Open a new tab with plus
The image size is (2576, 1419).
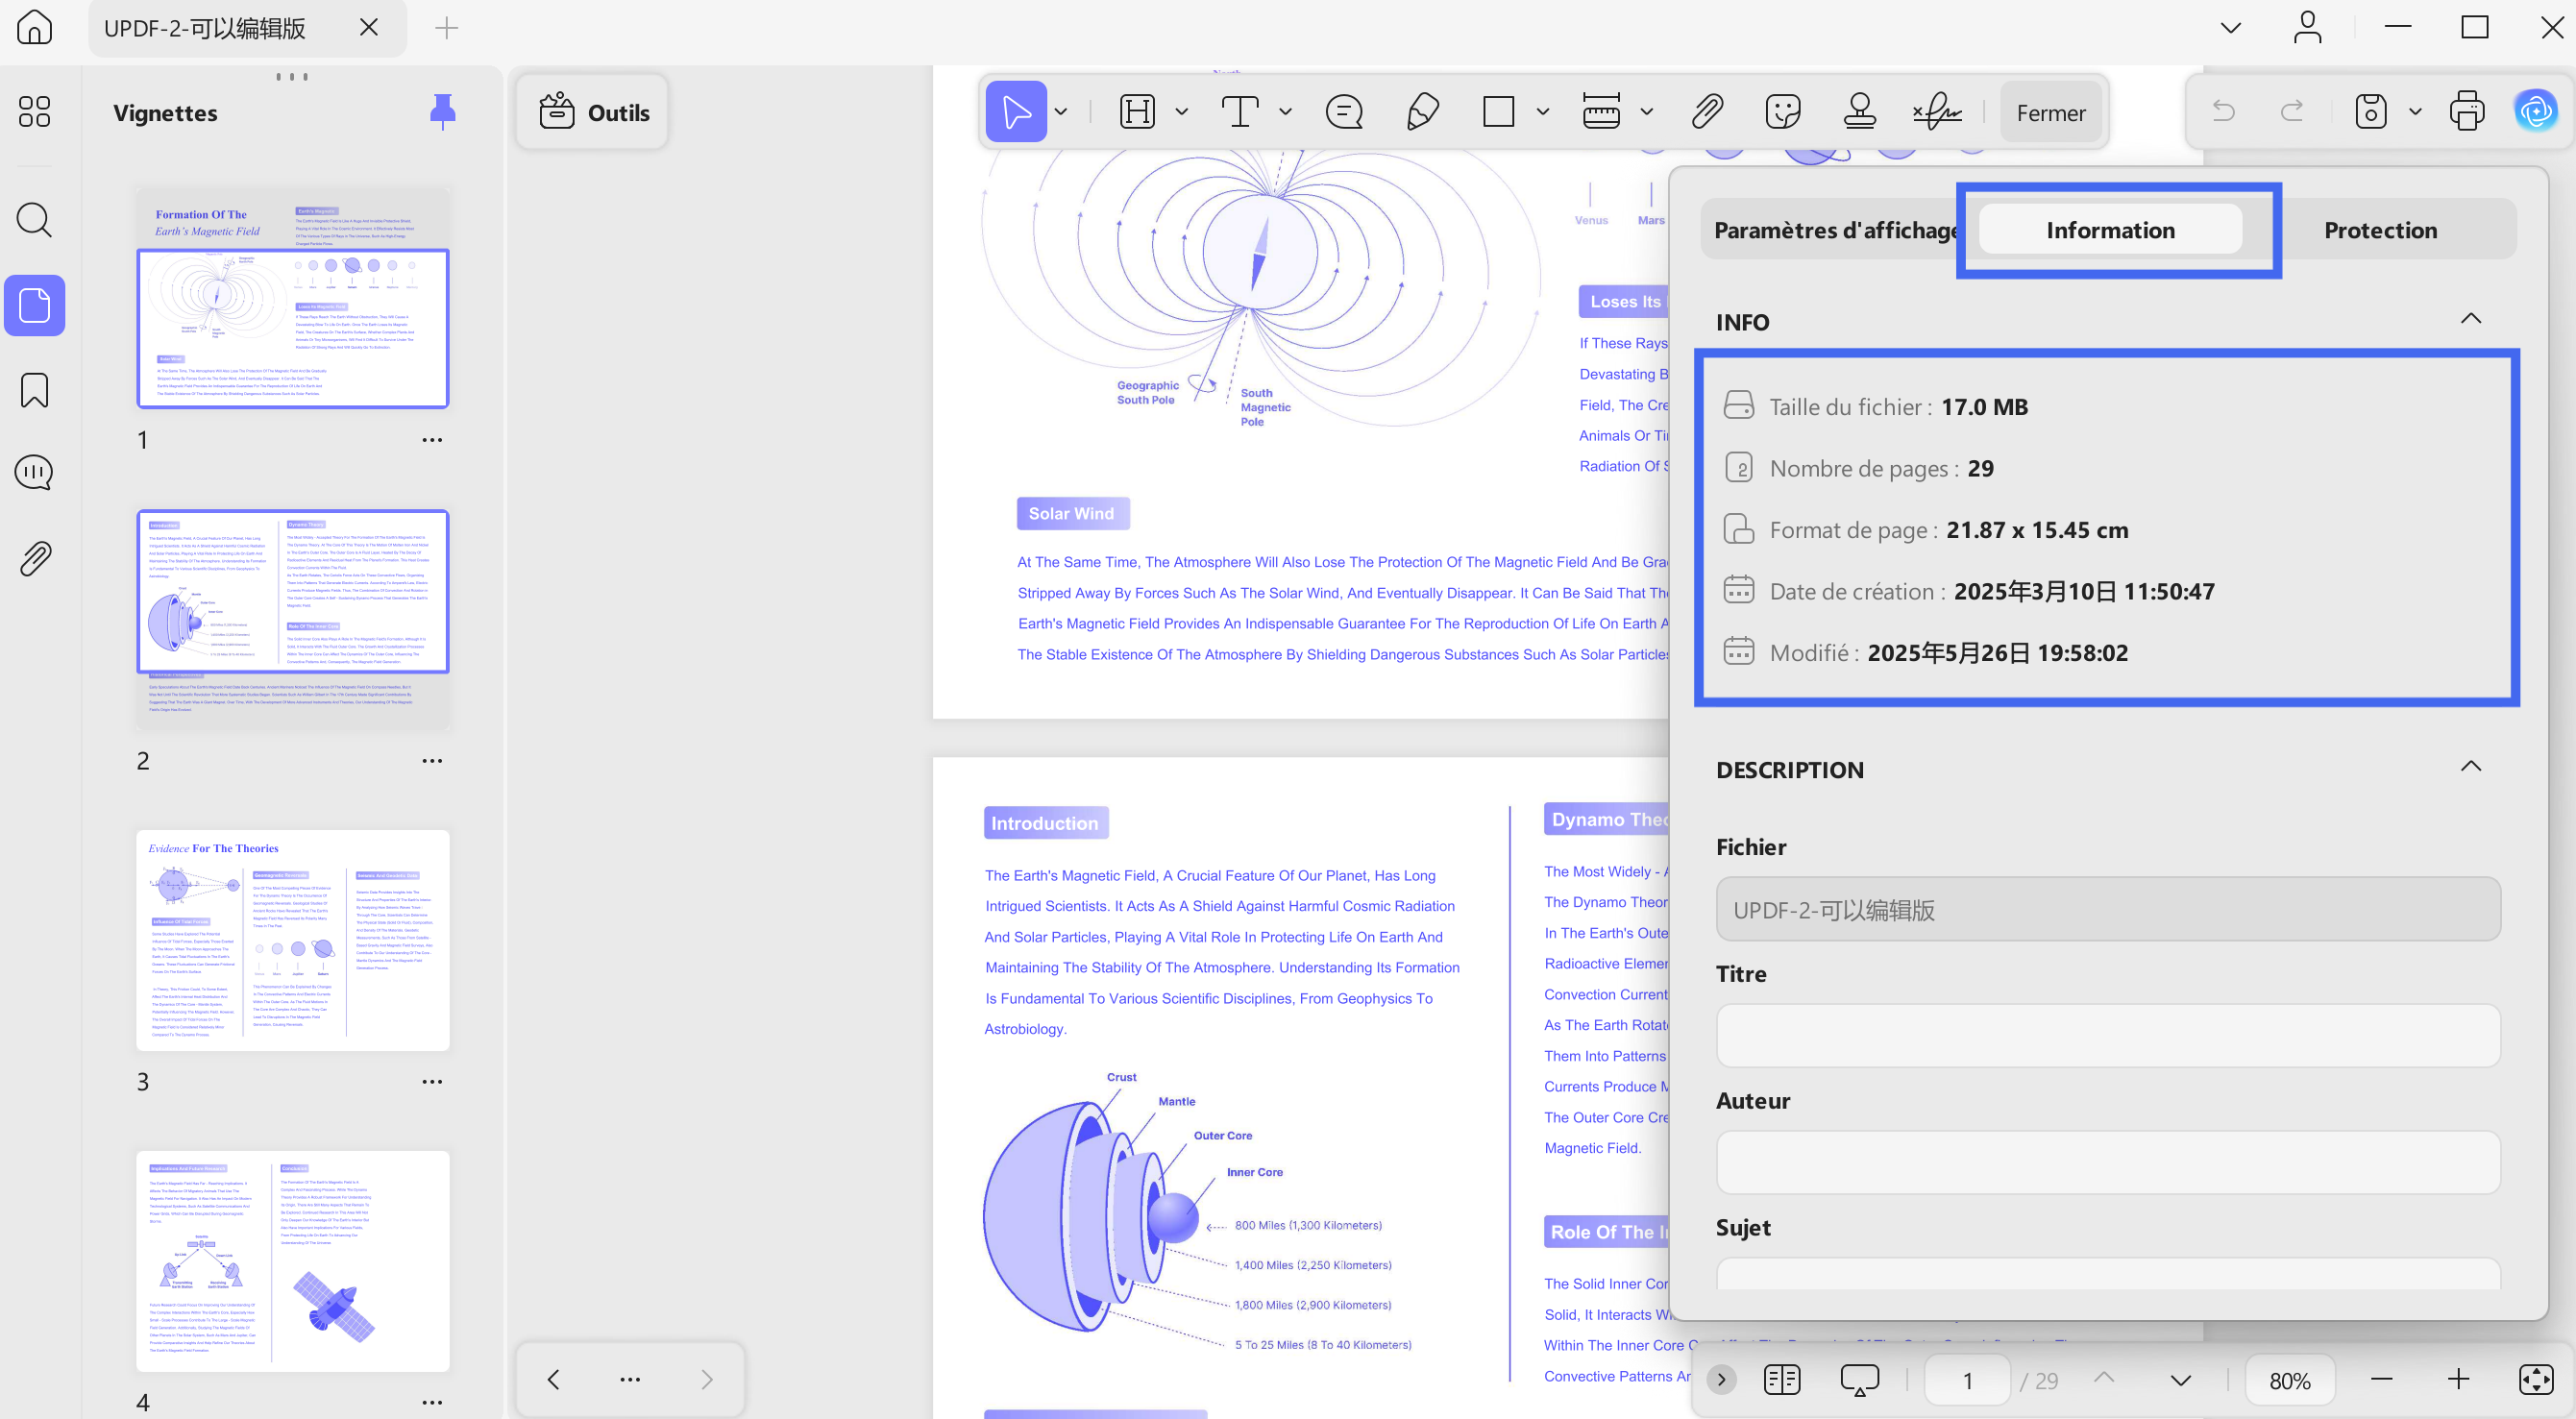(447, 28)
